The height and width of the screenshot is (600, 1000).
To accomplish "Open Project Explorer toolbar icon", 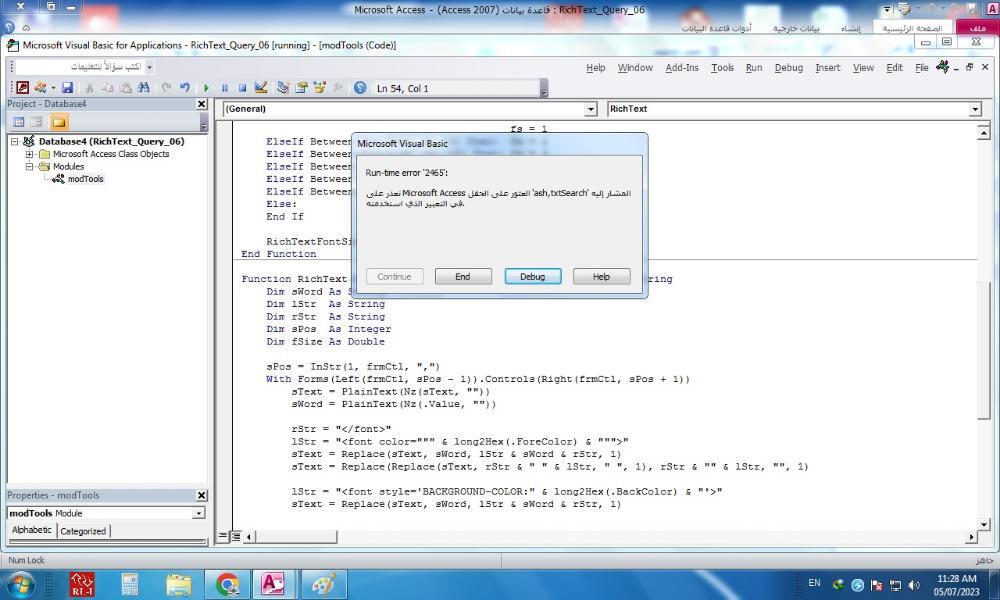I will tap(284, 88).
